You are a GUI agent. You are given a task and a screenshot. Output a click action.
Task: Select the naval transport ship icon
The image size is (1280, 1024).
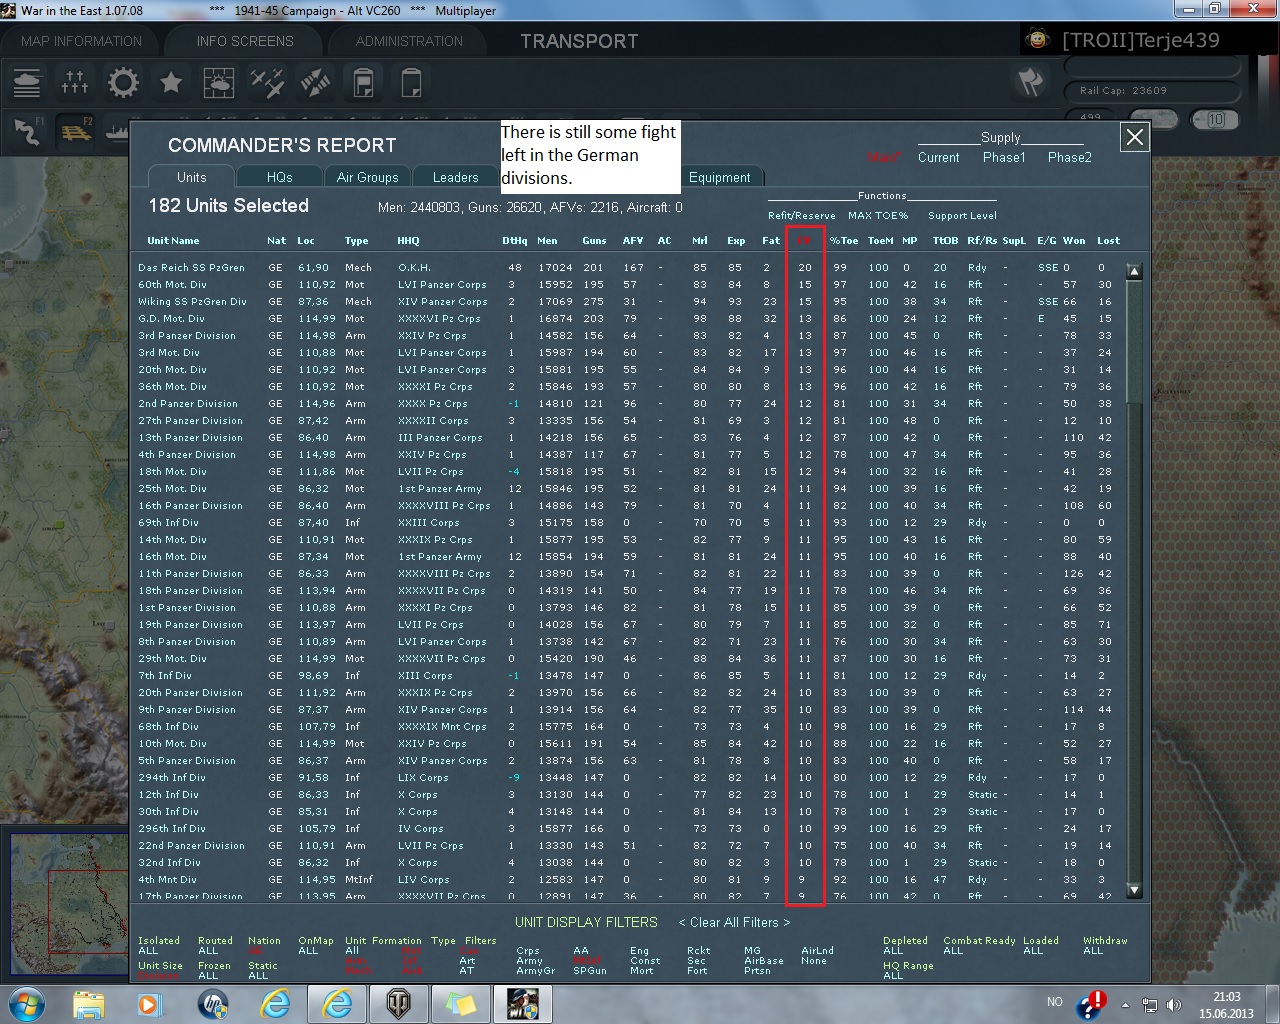(x=116, y=130)
